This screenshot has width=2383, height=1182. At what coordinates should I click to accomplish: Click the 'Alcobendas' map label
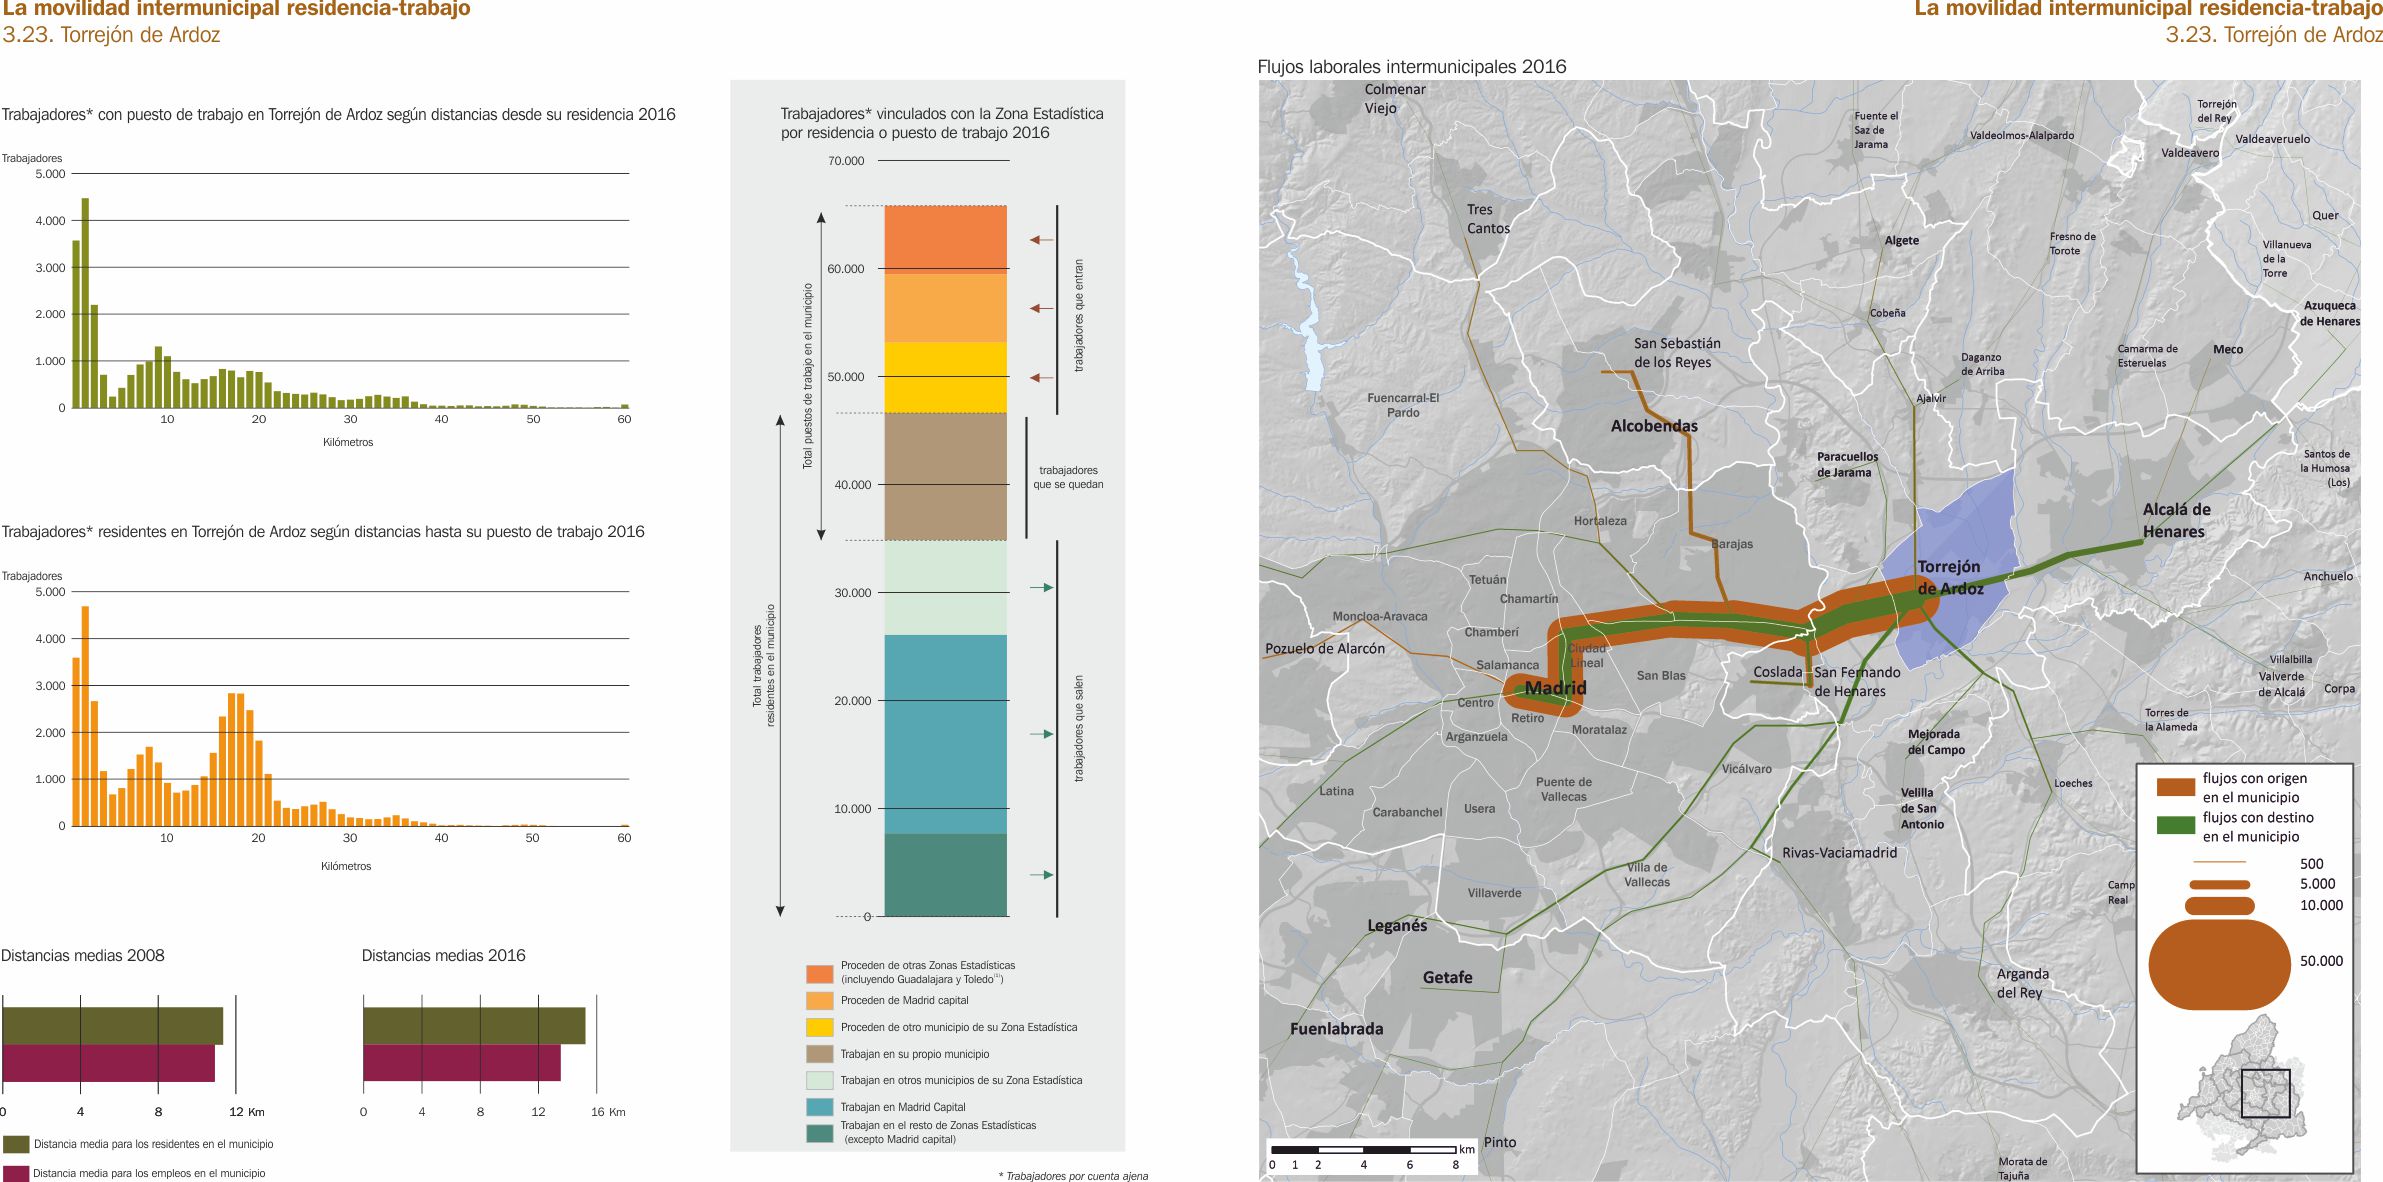click(x=1654, y=426)
